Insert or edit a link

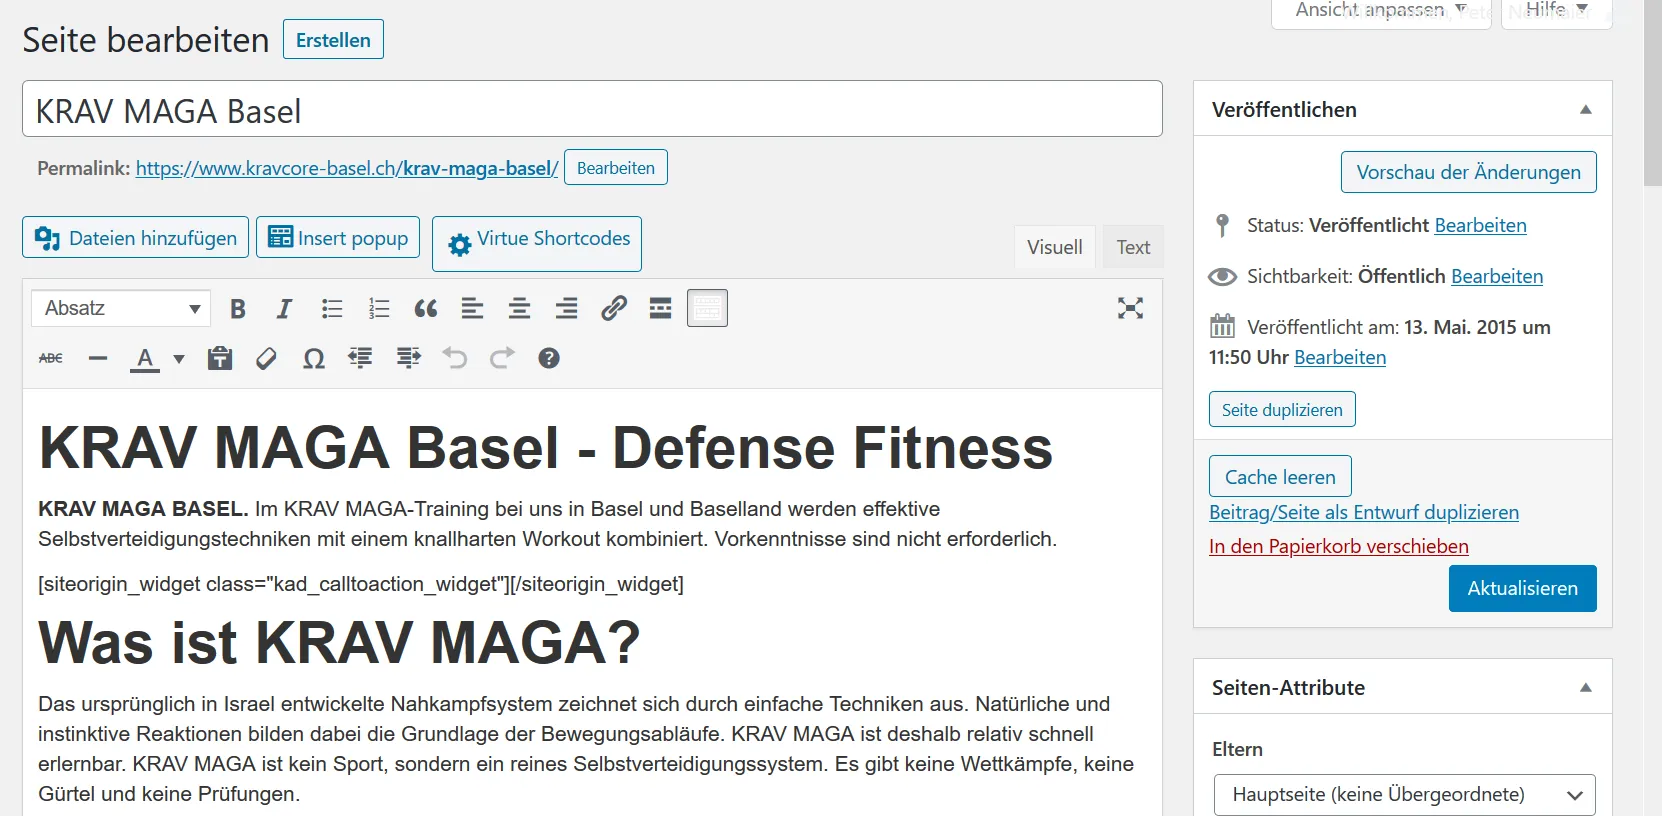(614, 308)
